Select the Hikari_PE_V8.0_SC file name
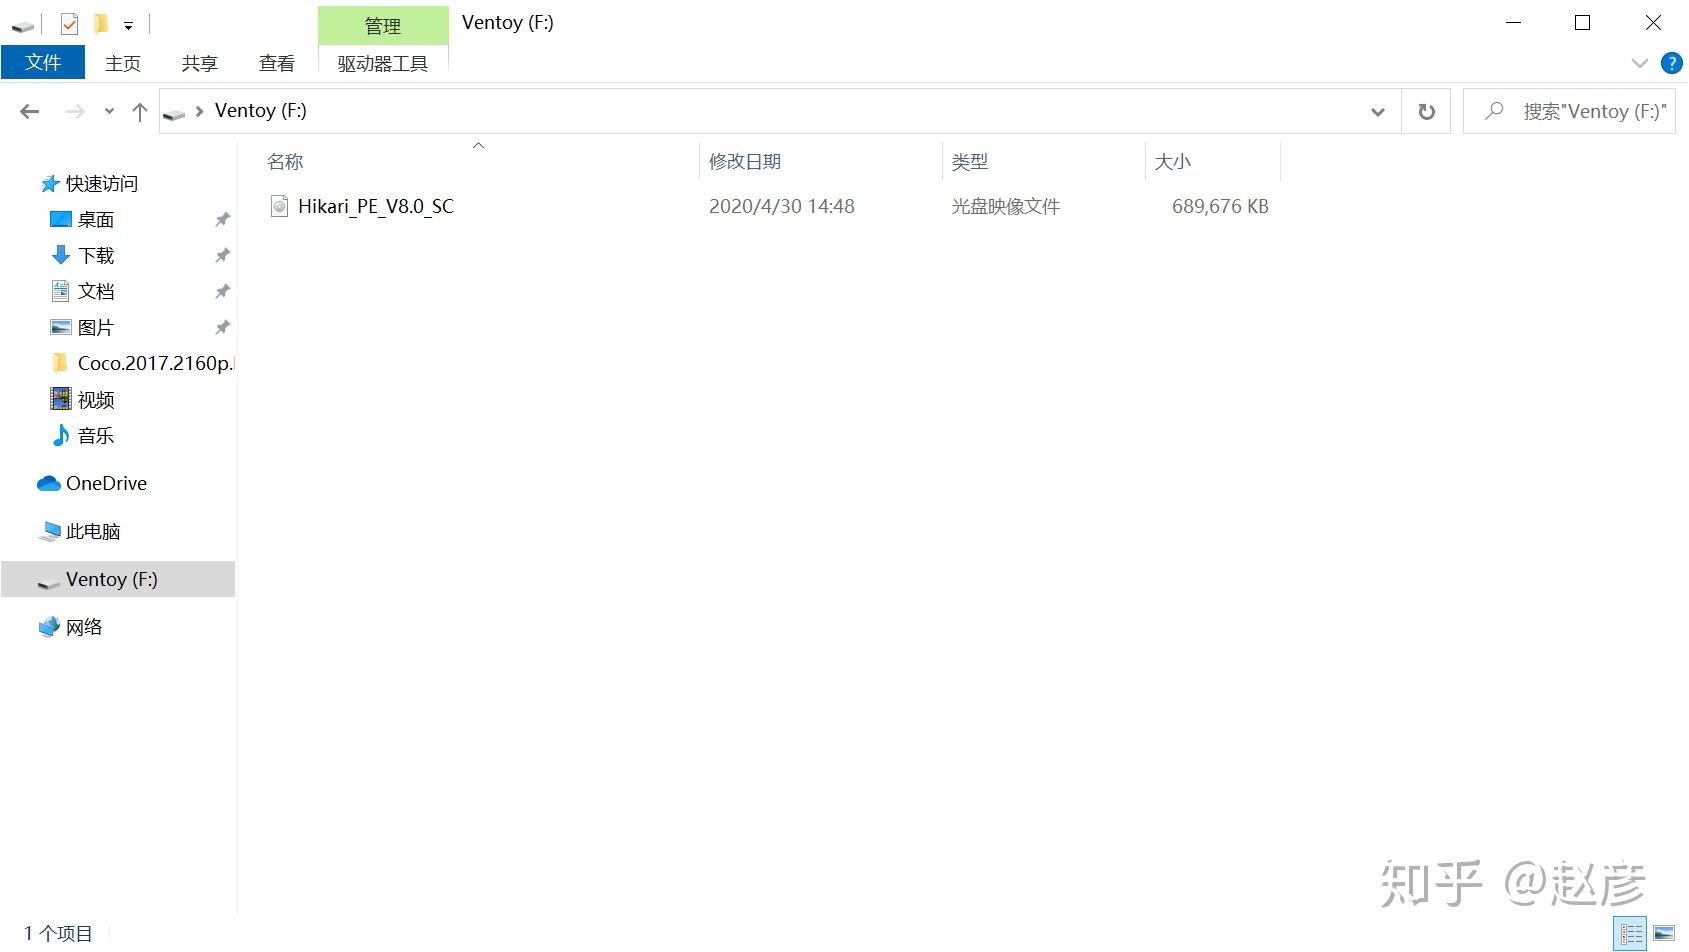 coord(376,206)
